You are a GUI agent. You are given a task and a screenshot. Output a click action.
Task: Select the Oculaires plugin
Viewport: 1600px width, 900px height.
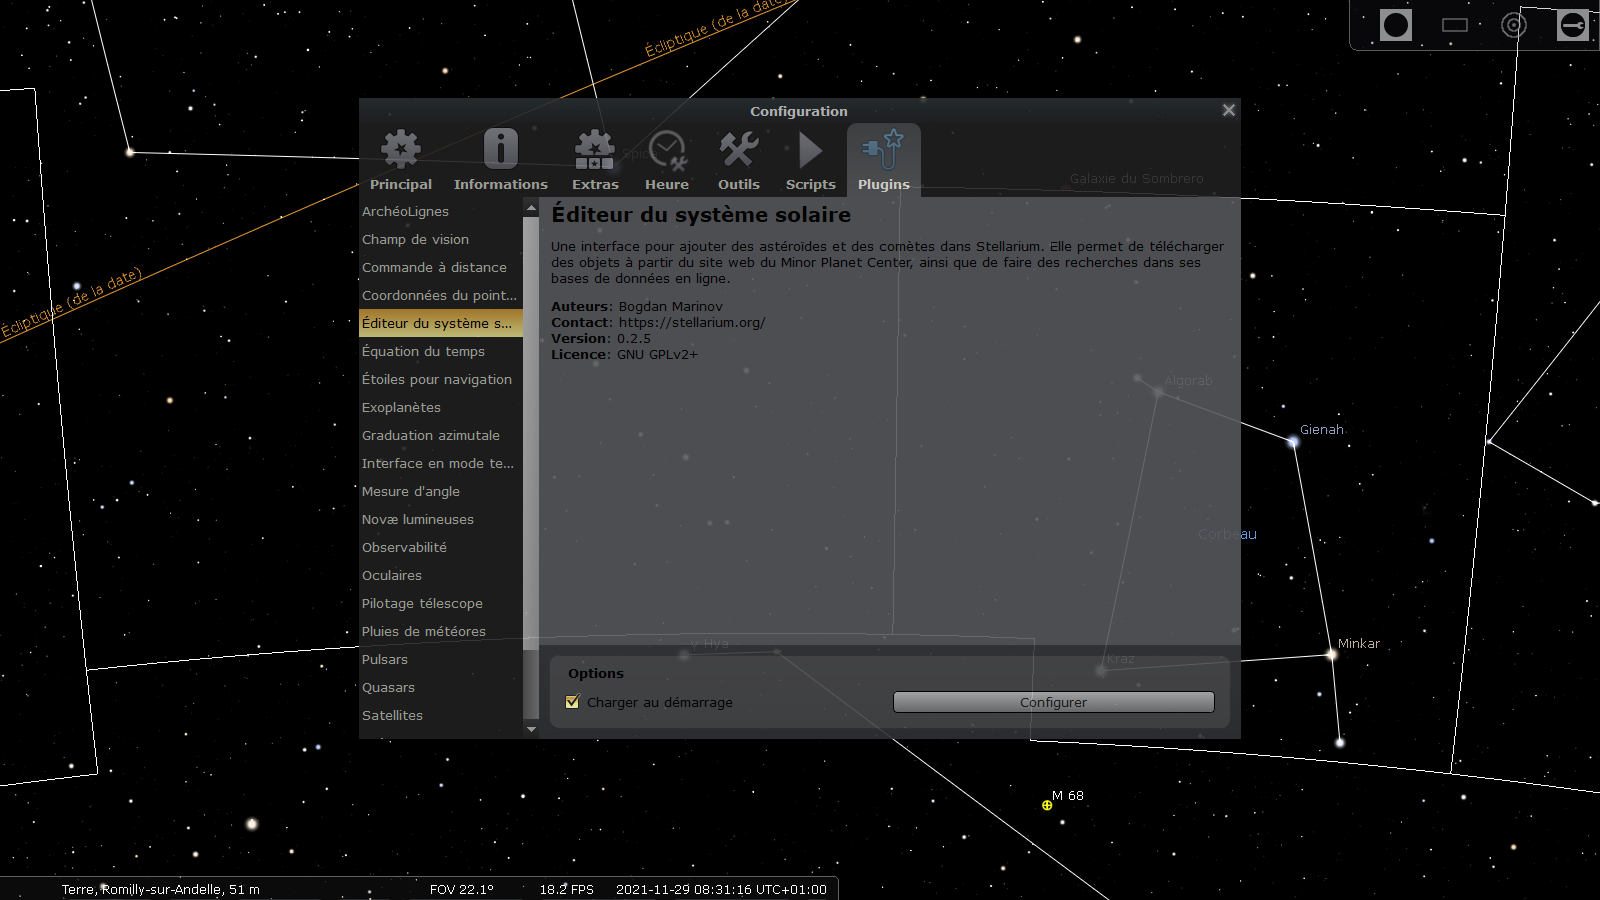click(x=391, y=575)
